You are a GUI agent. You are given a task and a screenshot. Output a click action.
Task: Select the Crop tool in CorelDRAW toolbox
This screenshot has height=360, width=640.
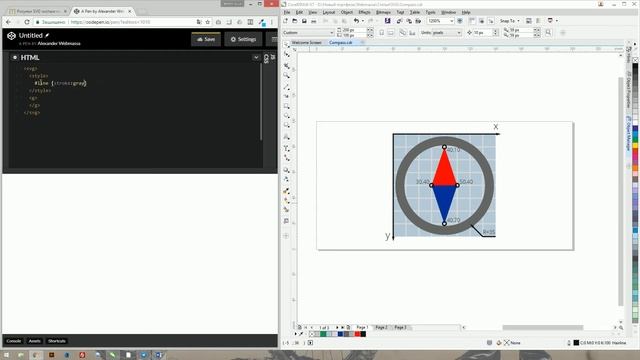287,65
